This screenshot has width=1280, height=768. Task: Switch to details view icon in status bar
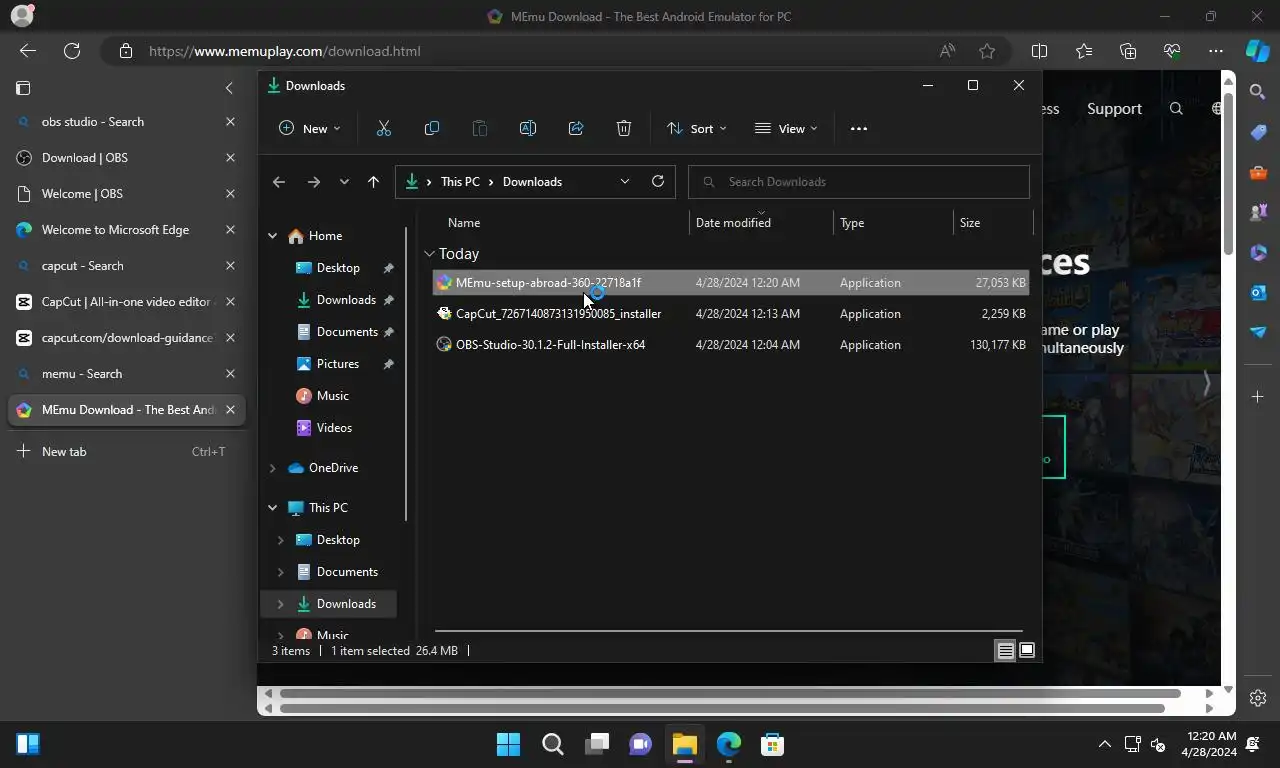1005,651
